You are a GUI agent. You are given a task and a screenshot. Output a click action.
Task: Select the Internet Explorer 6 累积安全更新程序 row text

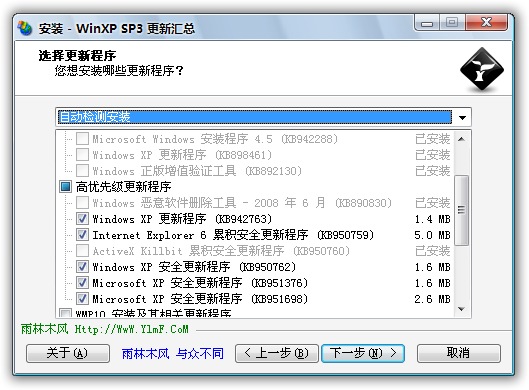(x=233, y=235)
